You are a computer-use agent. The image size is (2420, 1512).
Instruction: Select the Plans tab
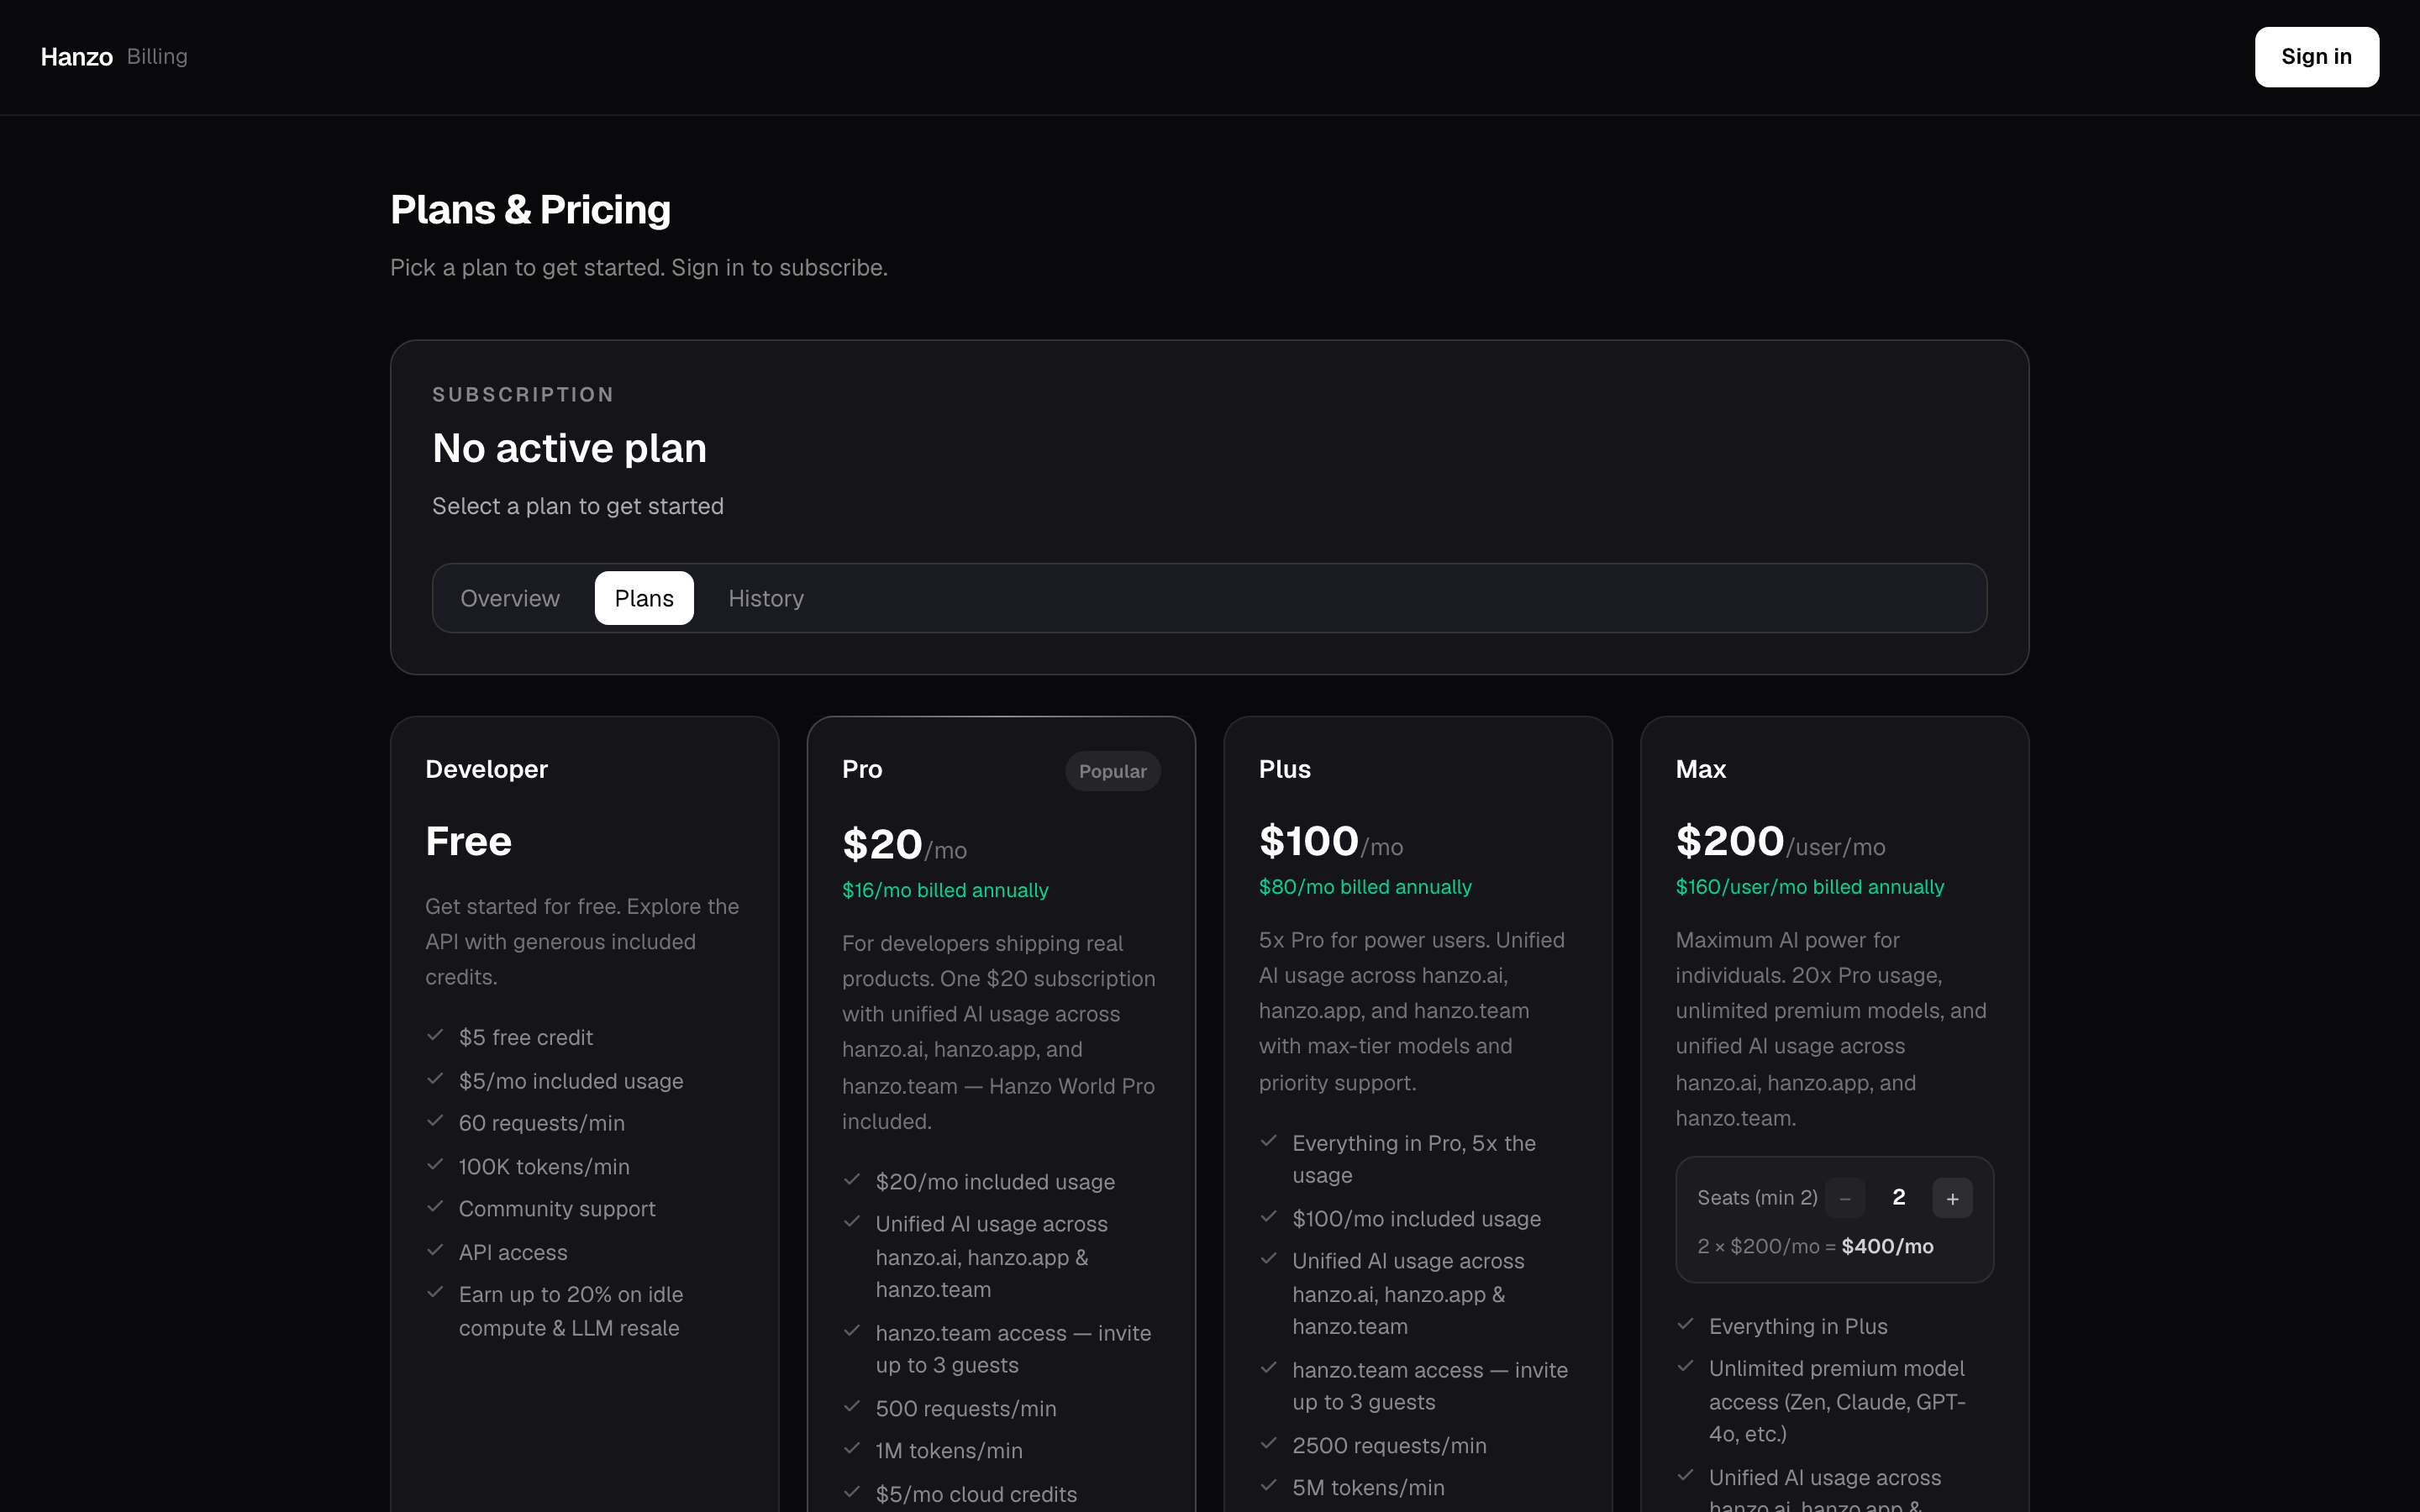coord(644,598)
